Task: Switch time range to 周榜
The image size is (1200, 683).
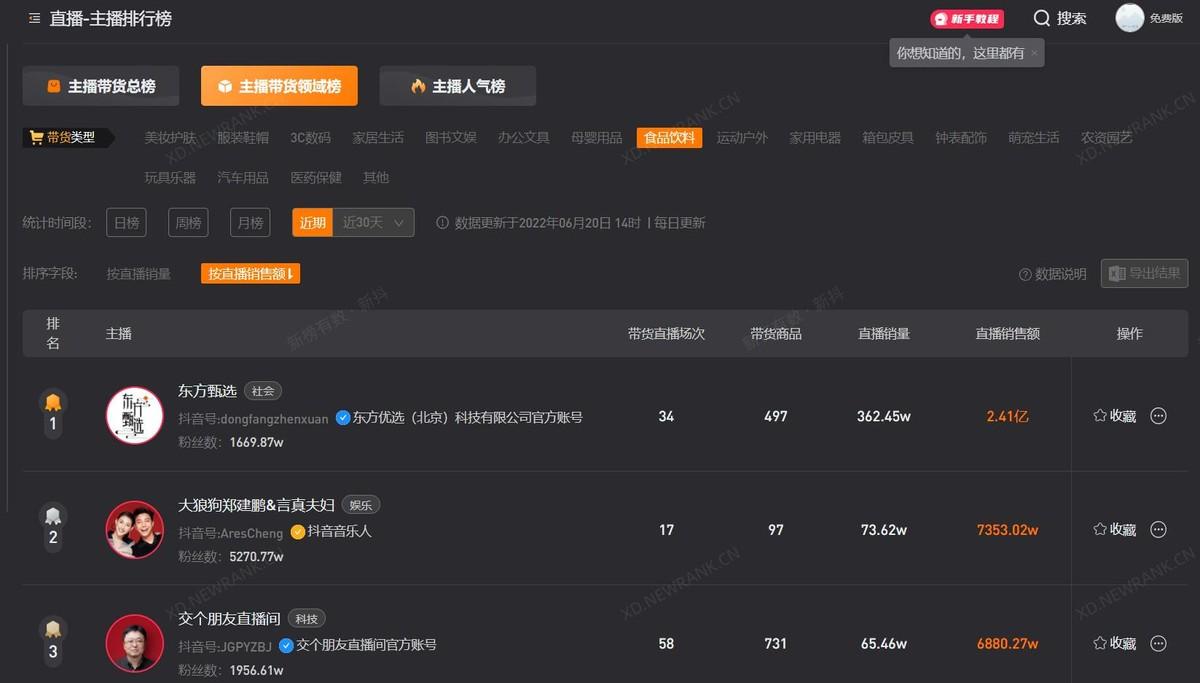Action: pyautogui.click(x=188, y=223)
